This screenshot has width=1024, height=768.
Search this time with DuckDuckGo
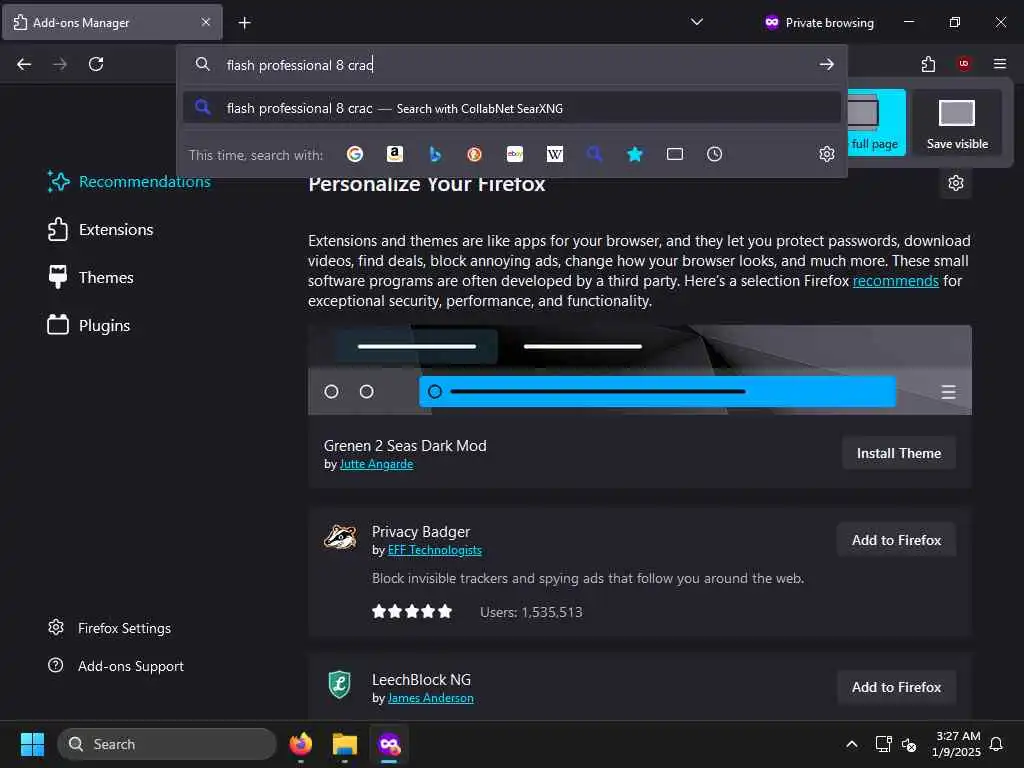pyautogui.click(x=475, y=154)
